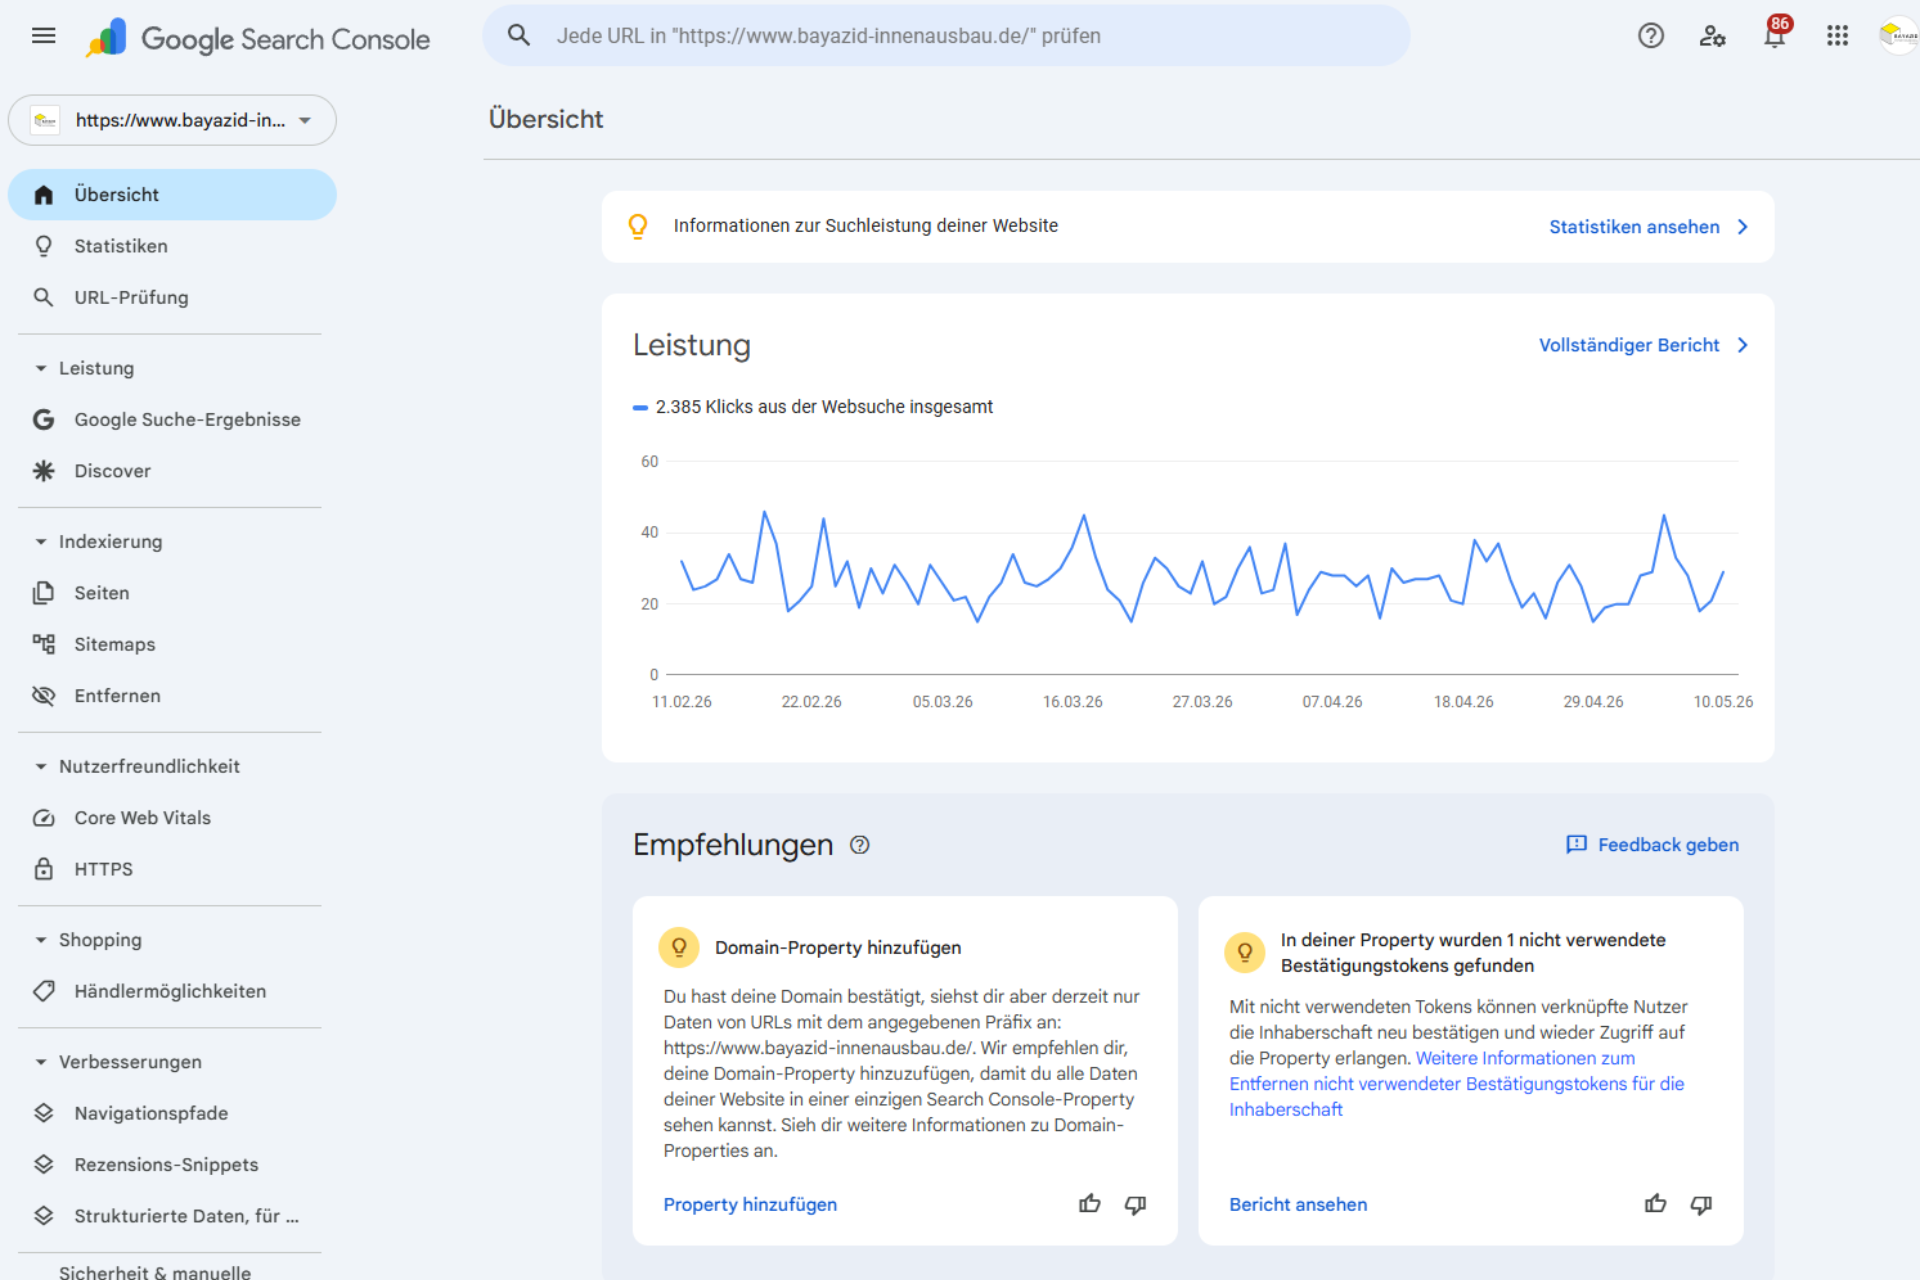Open the Core Web Vitals report
Screen dimensions: 1920x1280
pyautogui.click(x=172, y=818)
